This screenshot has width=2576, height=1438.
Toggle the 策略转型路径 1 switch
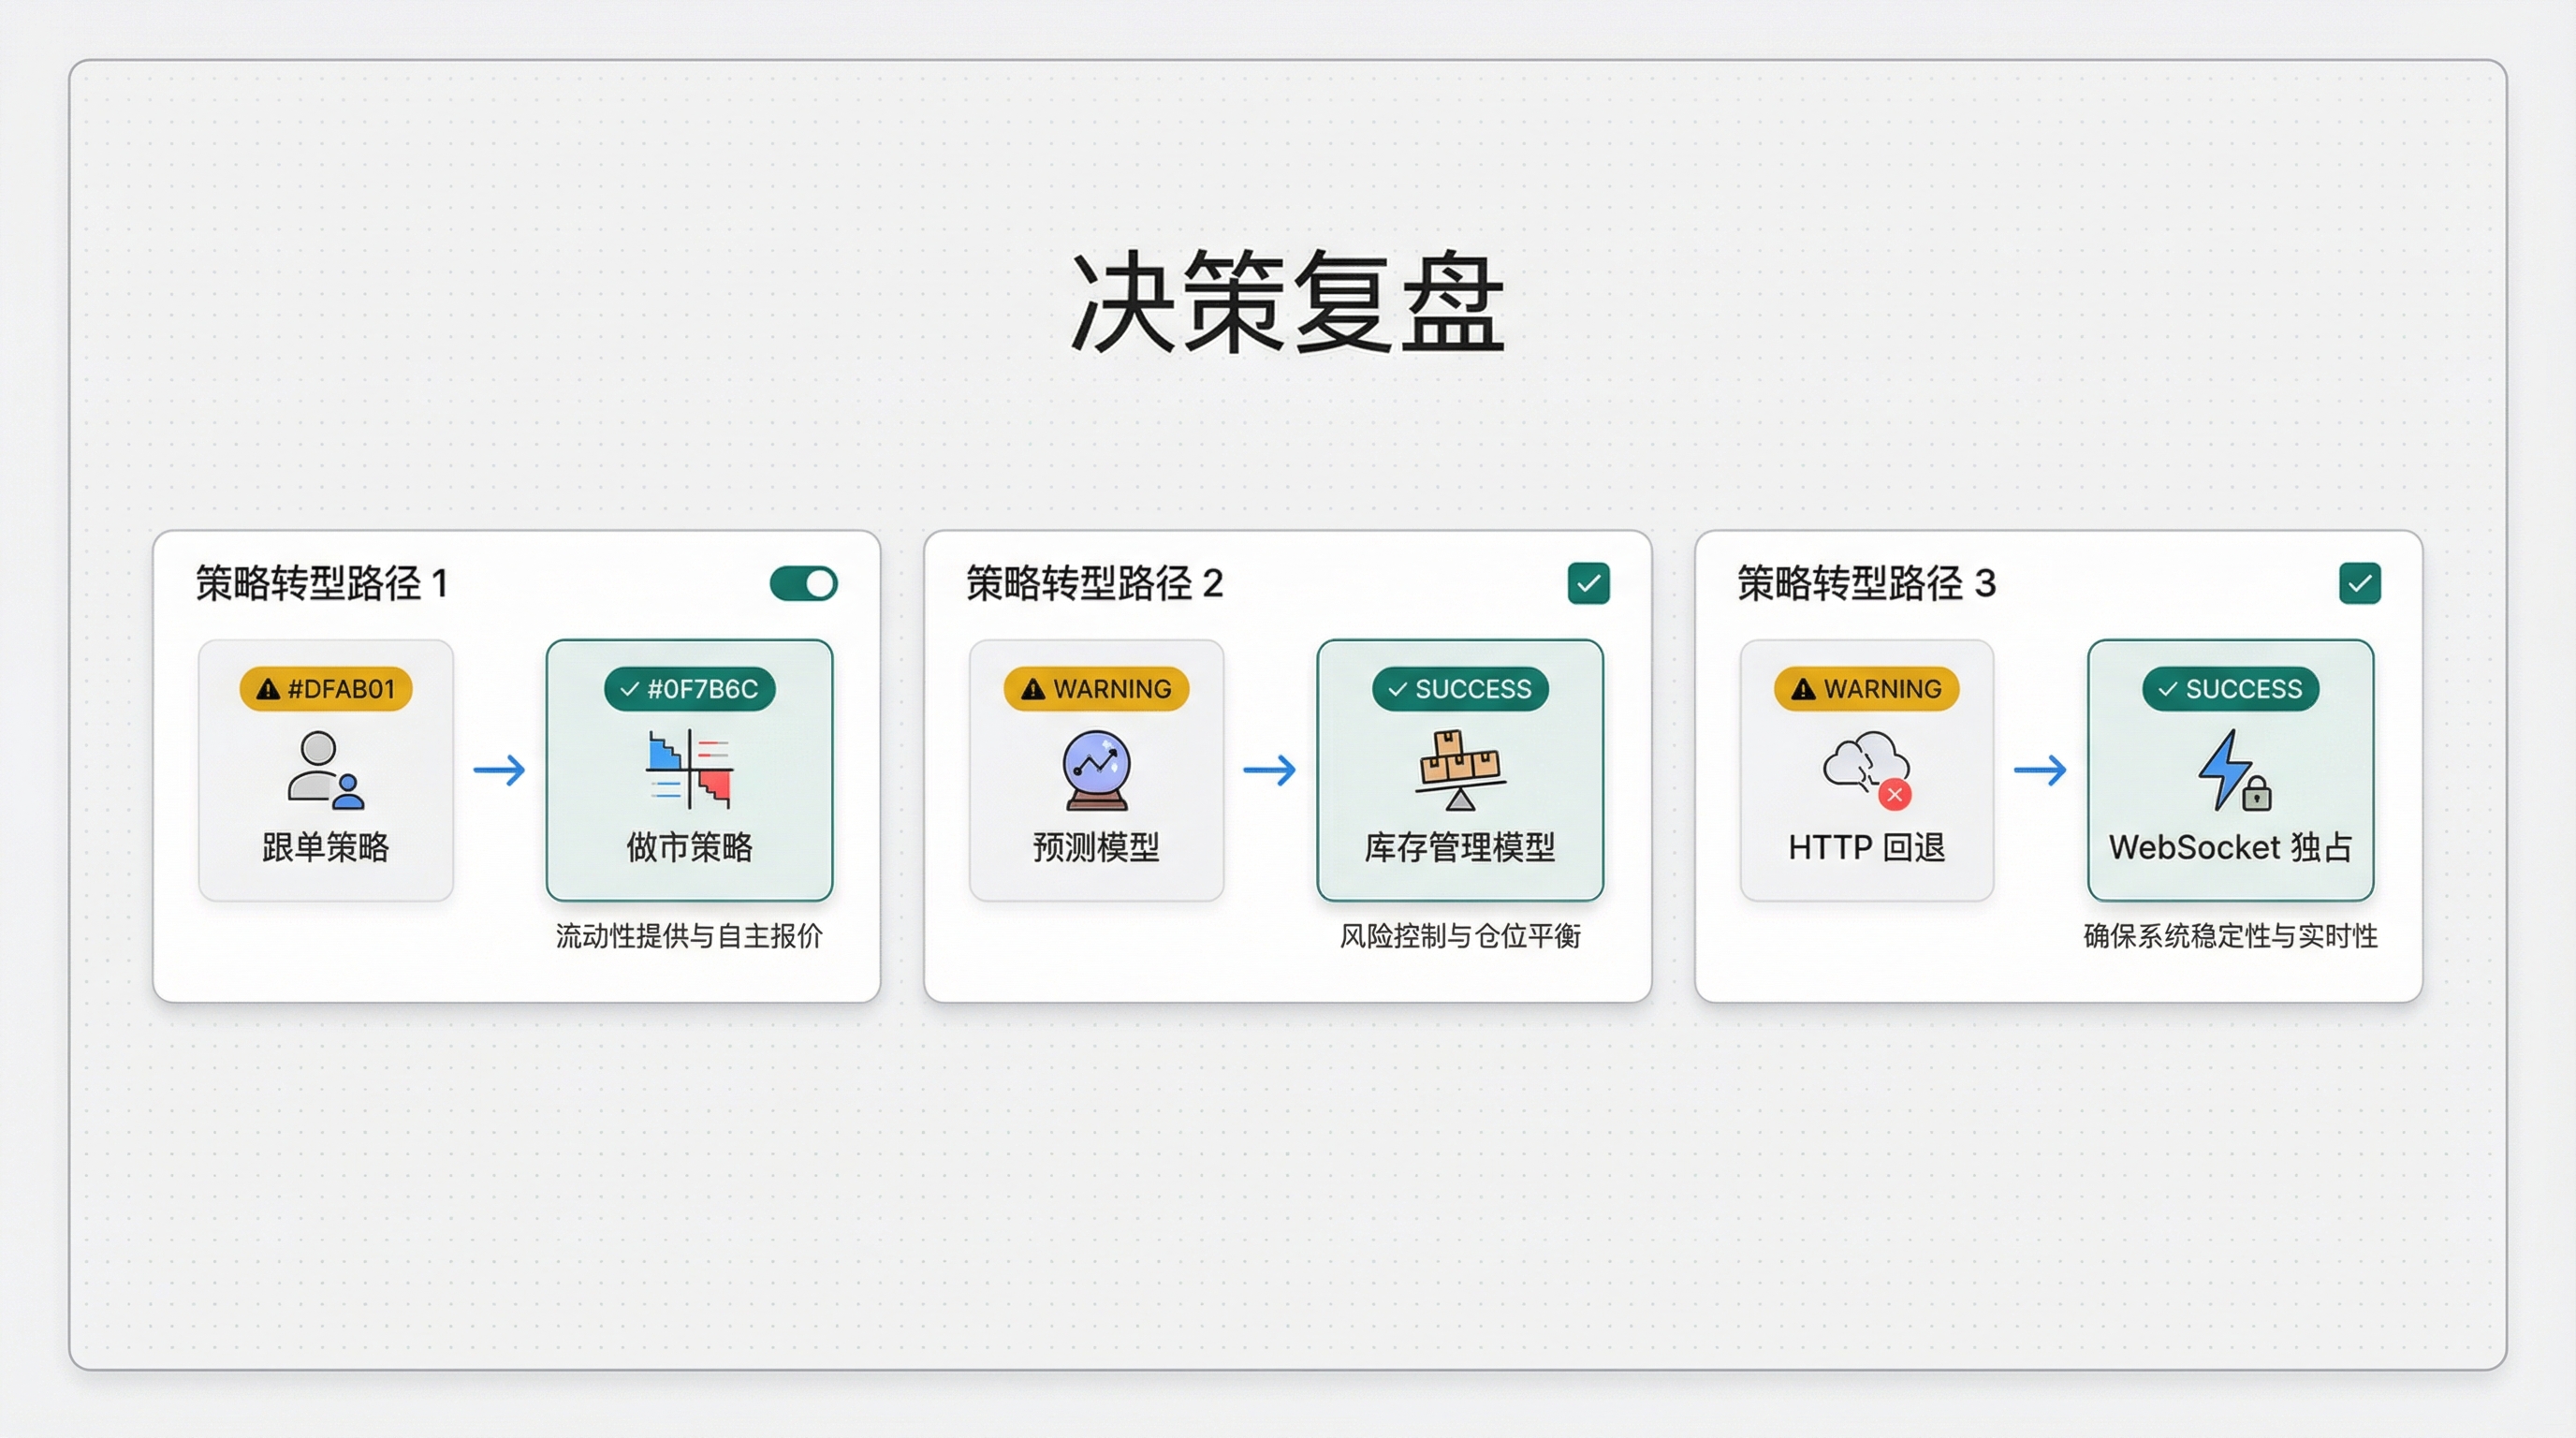tap(803, 583)
